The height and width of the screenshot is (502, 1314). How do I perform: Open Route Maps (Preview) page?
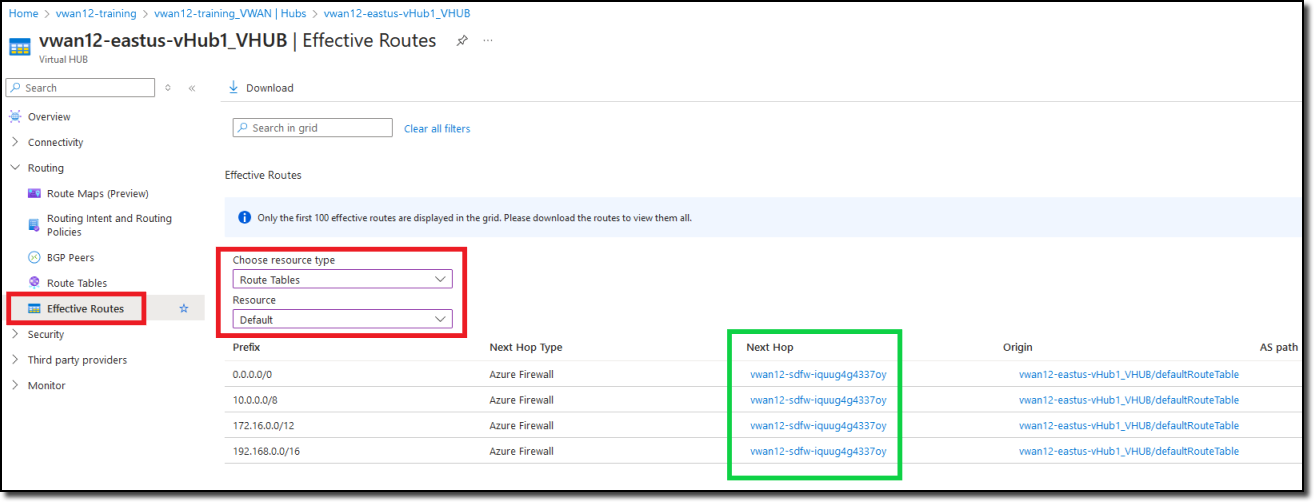(97, 193)
